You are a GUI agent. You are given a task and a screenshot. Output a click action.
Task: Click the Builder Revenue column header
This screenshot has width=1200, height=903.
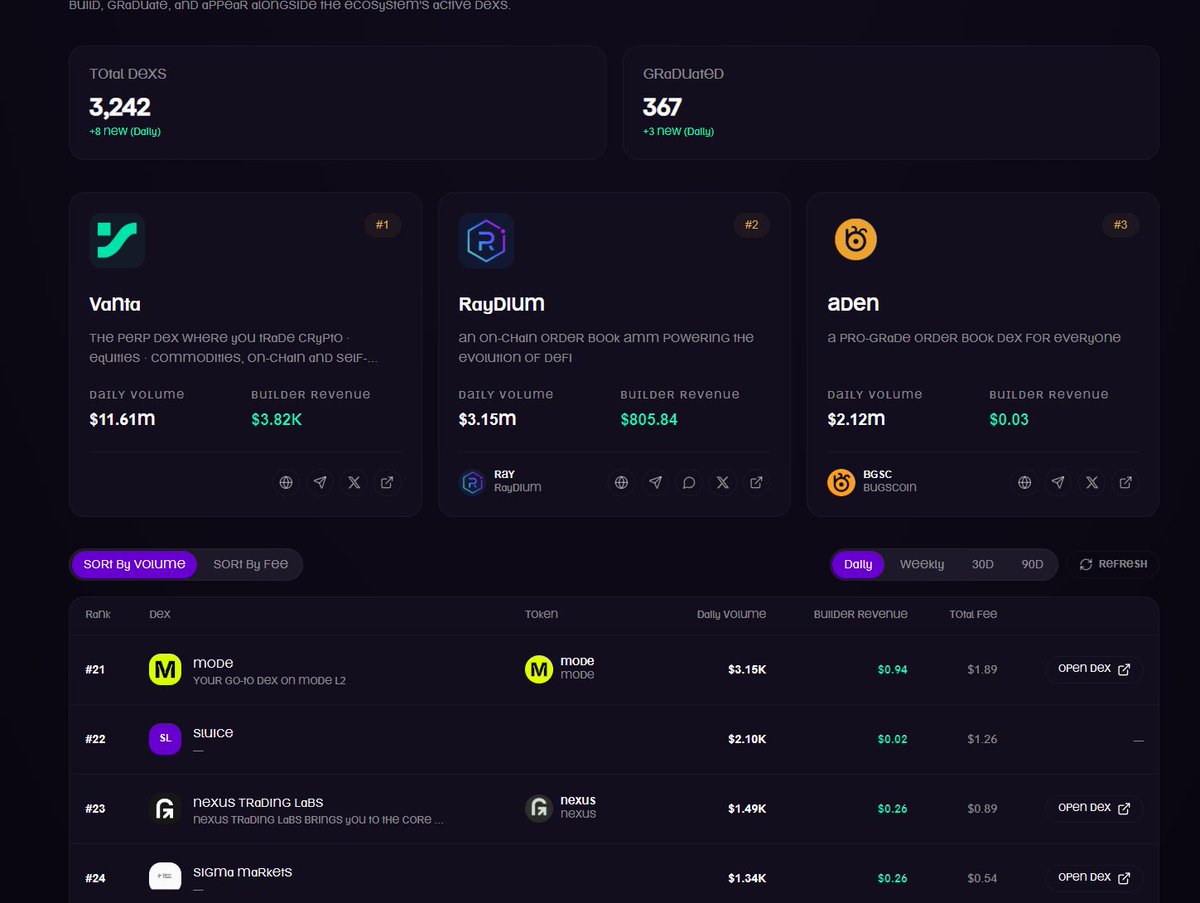point(861,614)
